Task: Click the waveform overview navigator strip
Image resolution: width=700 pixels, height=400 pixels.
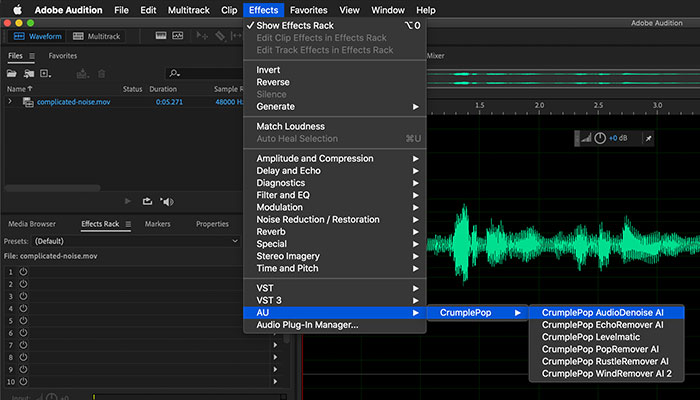Action: 563,79
